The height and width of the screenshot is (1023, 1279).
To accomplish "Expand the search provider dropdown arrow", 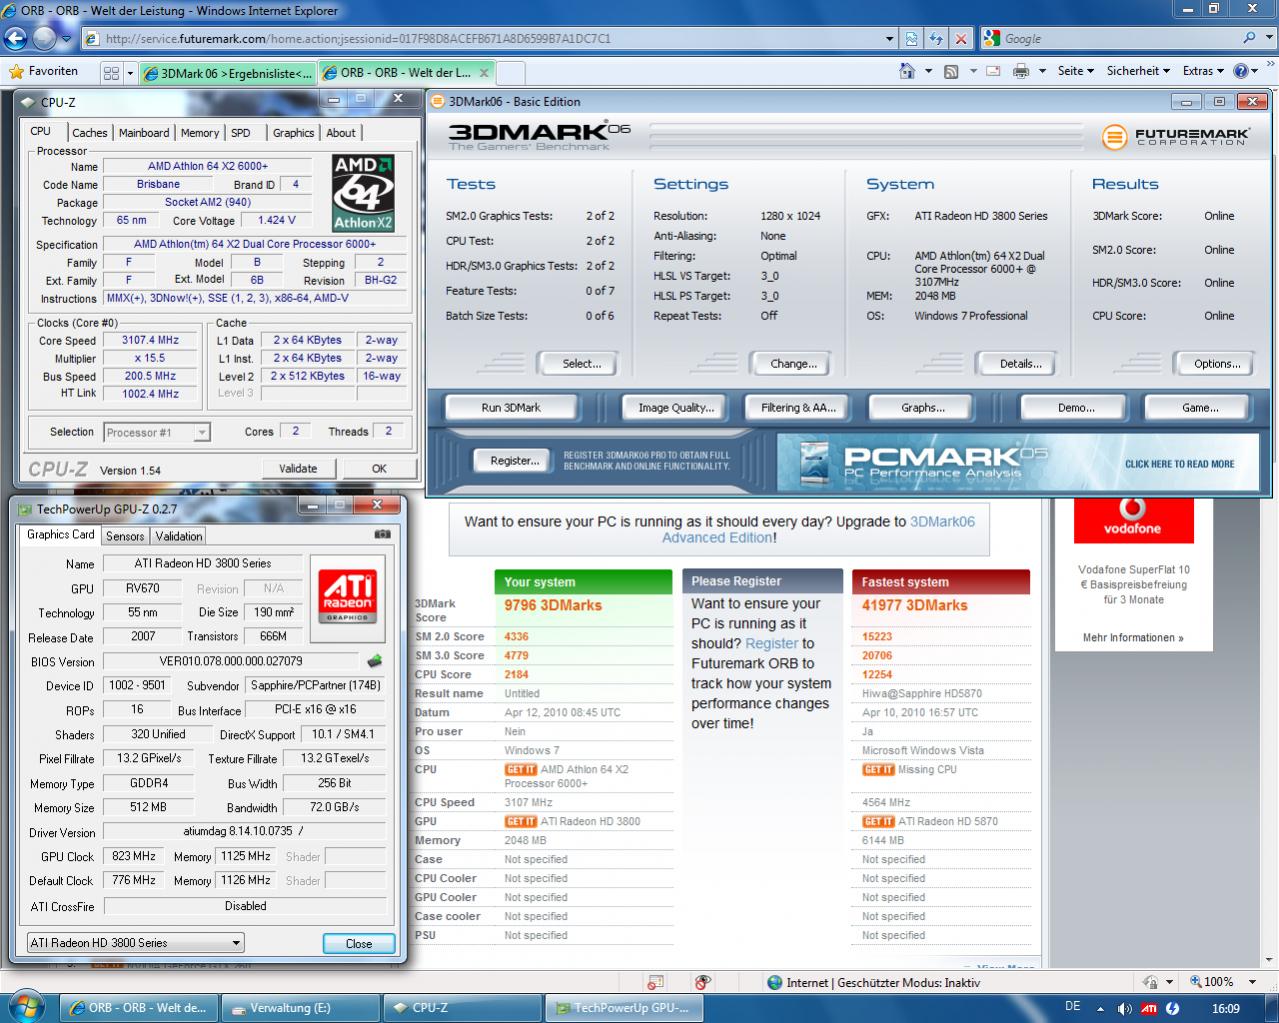I will point(1268,38).
